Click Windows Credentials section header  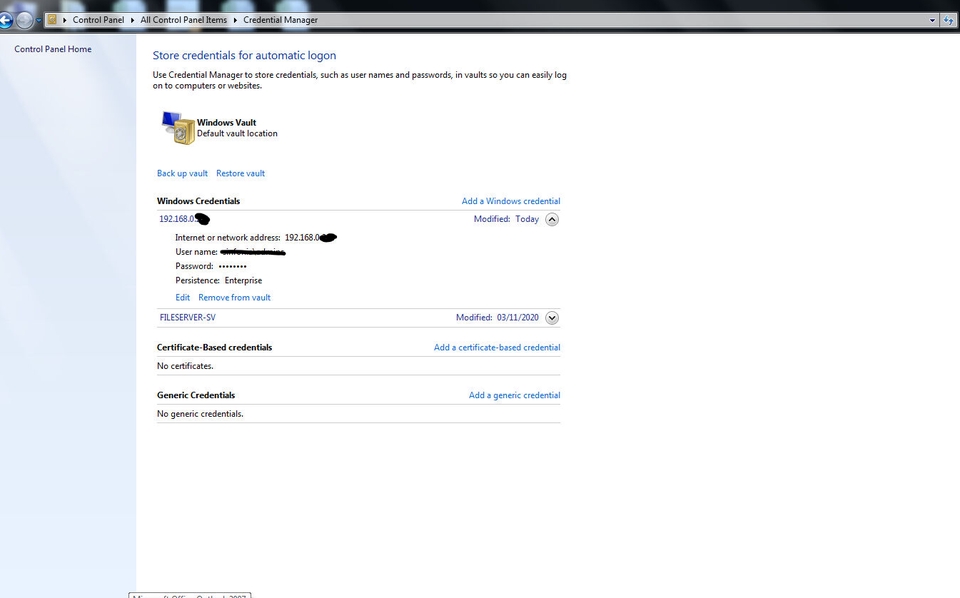pyautogui.click(x=198, y=201)
